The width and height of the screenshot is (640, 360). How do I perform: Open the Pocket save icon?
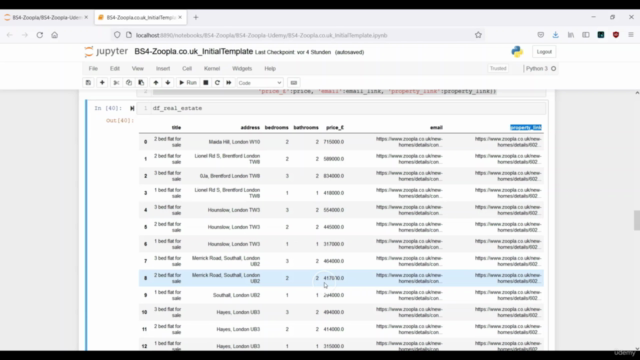coord(541,35)
